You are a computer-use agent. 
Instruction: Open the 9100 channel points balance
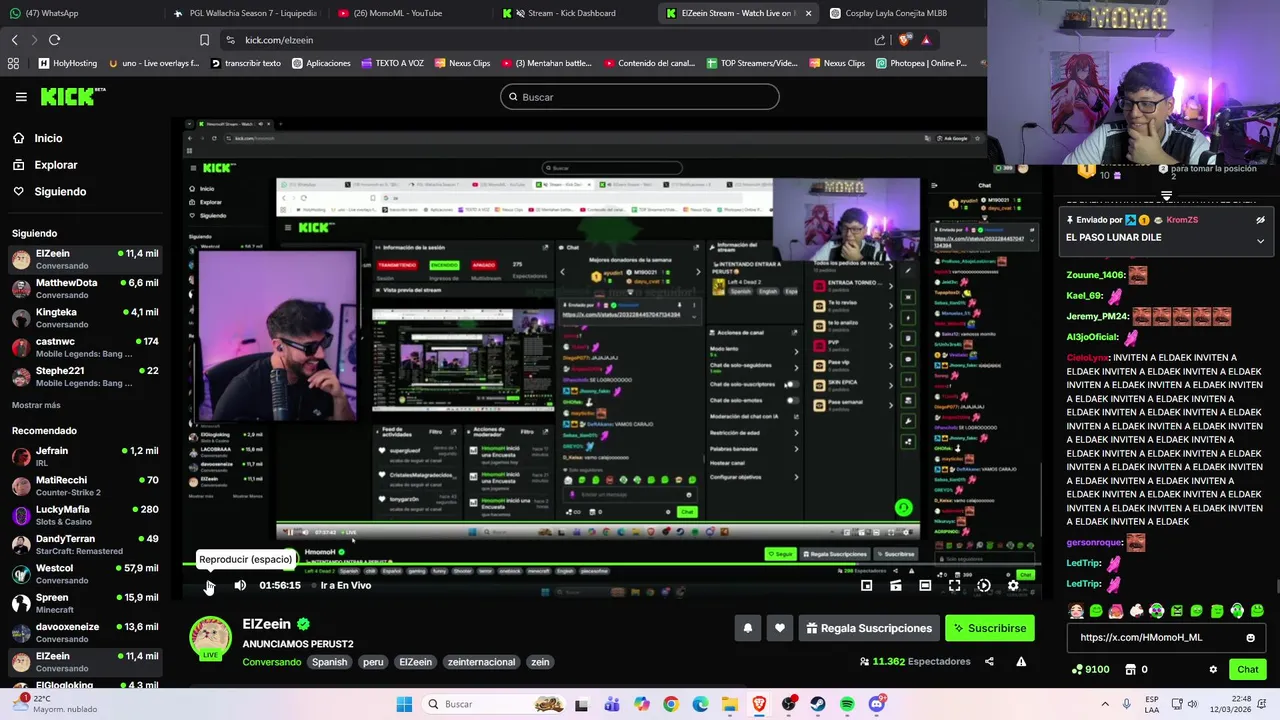(1090, 670)
